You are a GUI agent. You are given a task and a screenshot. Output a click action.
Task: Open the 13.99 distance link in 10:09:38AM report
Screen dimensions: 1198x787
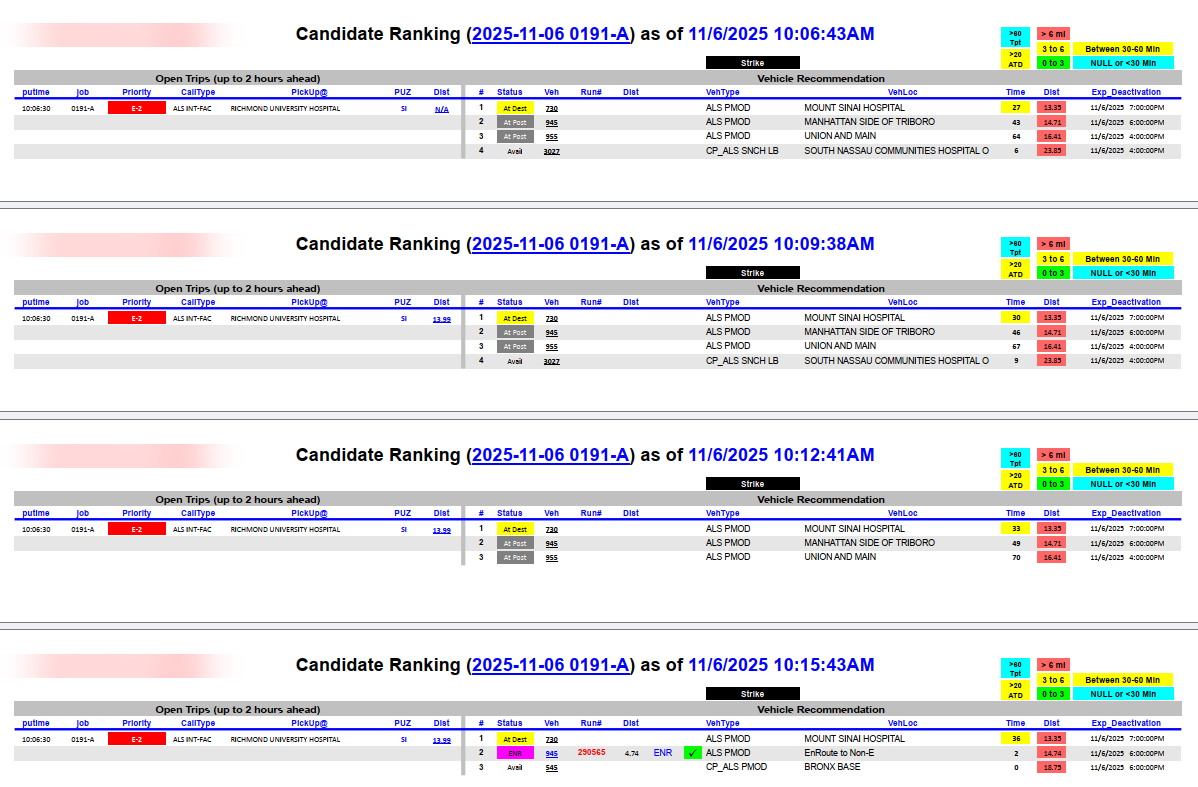(x=442, y=319)
